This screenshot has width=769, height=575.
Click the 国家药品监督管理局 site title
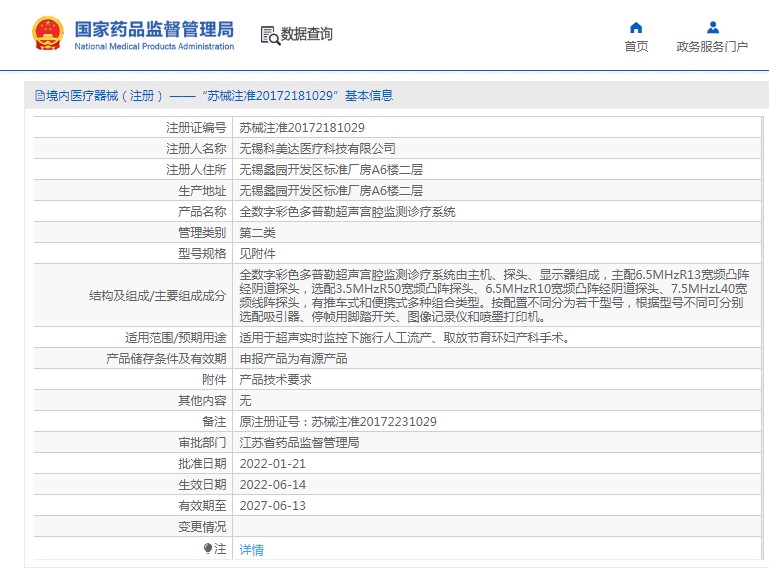[x=154, y=27]
